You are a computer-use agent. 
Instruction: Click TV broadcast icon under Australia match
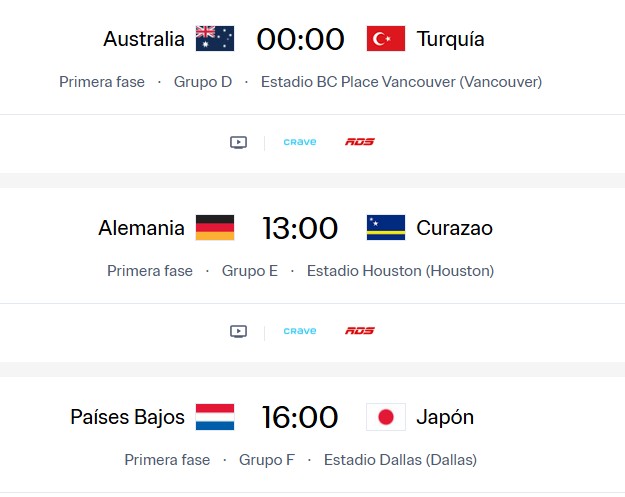tap(238, 142)
